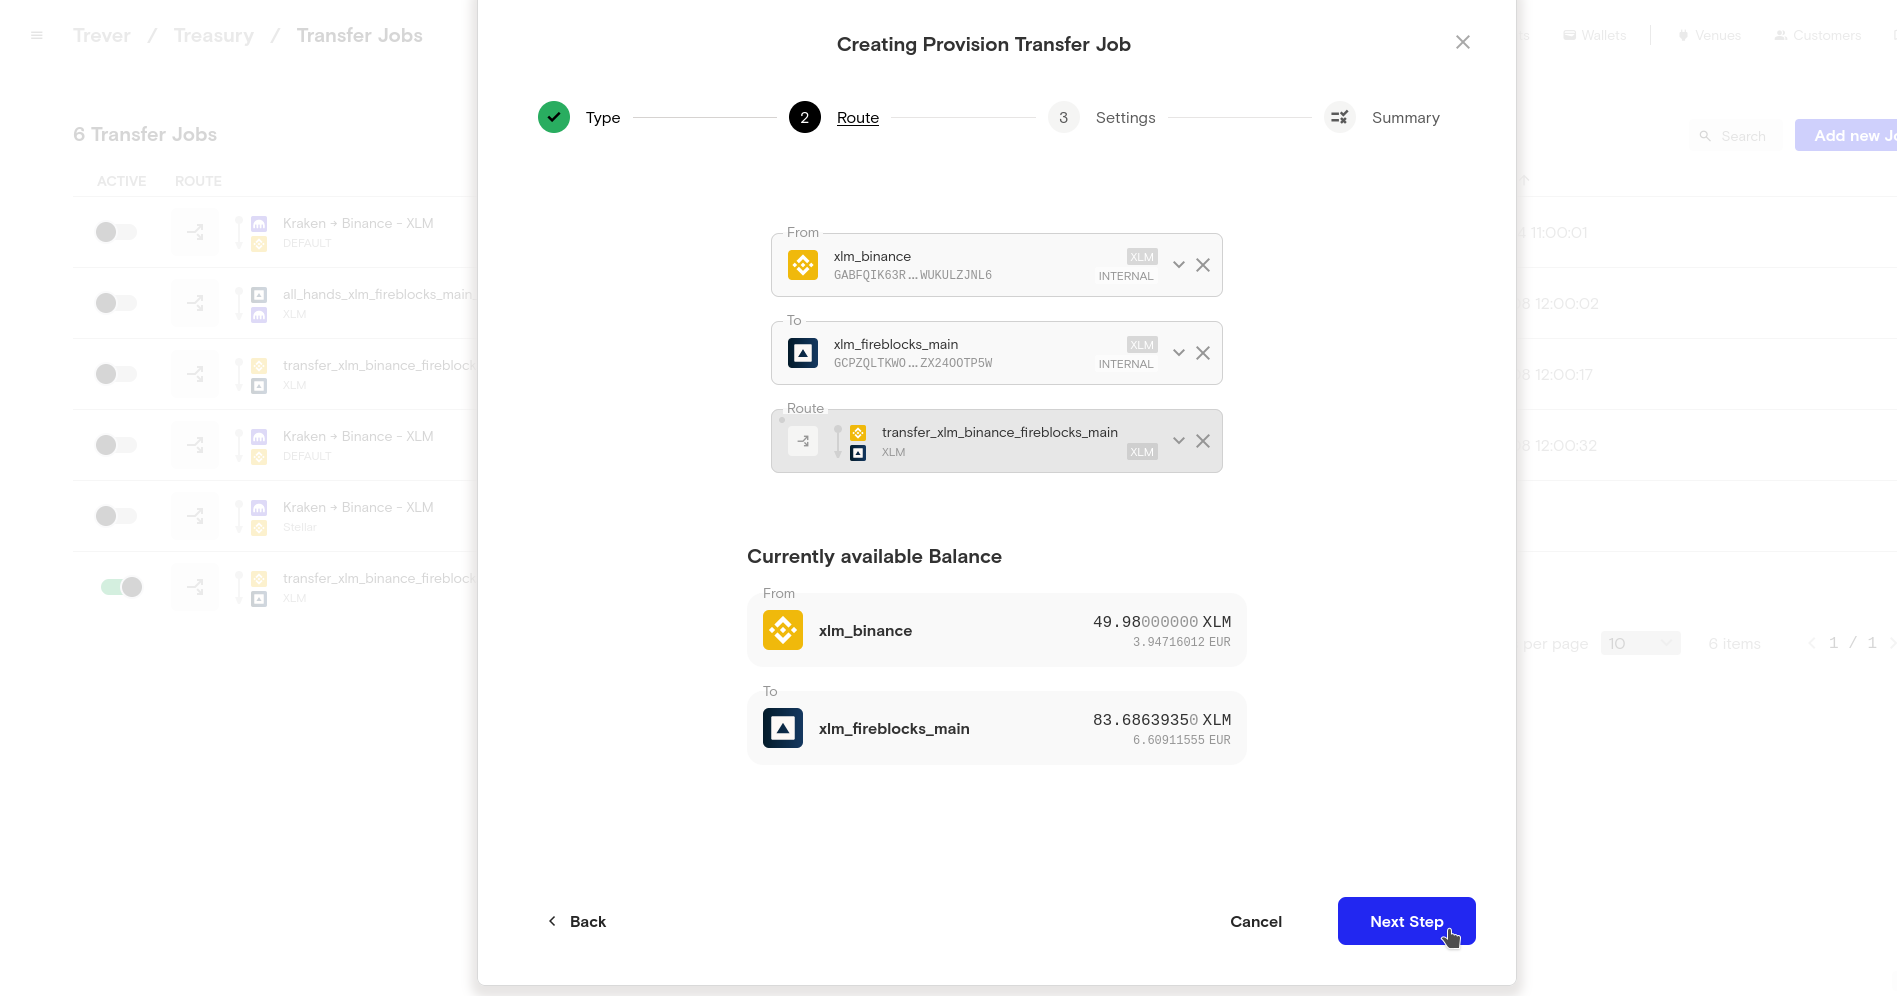Clear the To wallet xlm_fireblocks_main

[1203, 353]
